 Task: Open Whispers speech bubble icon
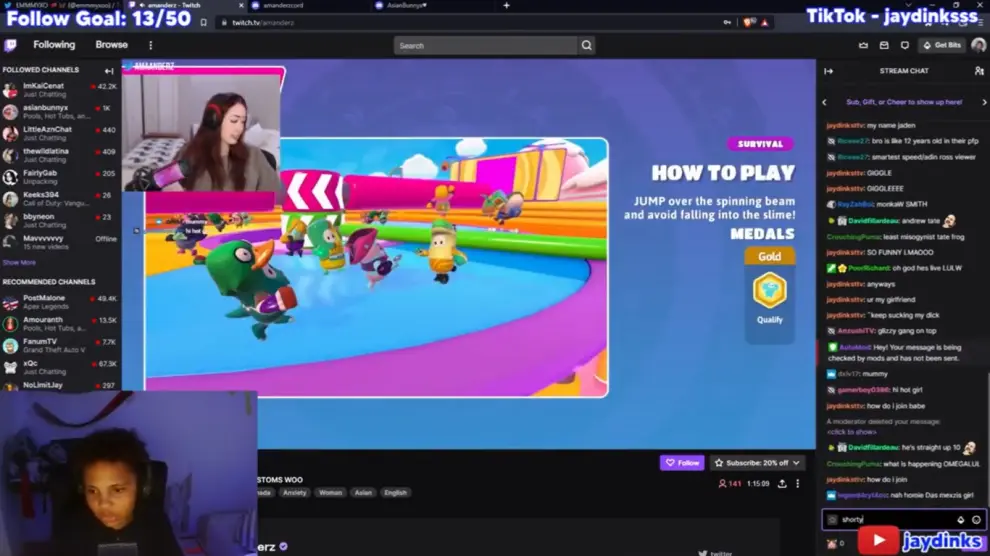[x=905, y=45]
